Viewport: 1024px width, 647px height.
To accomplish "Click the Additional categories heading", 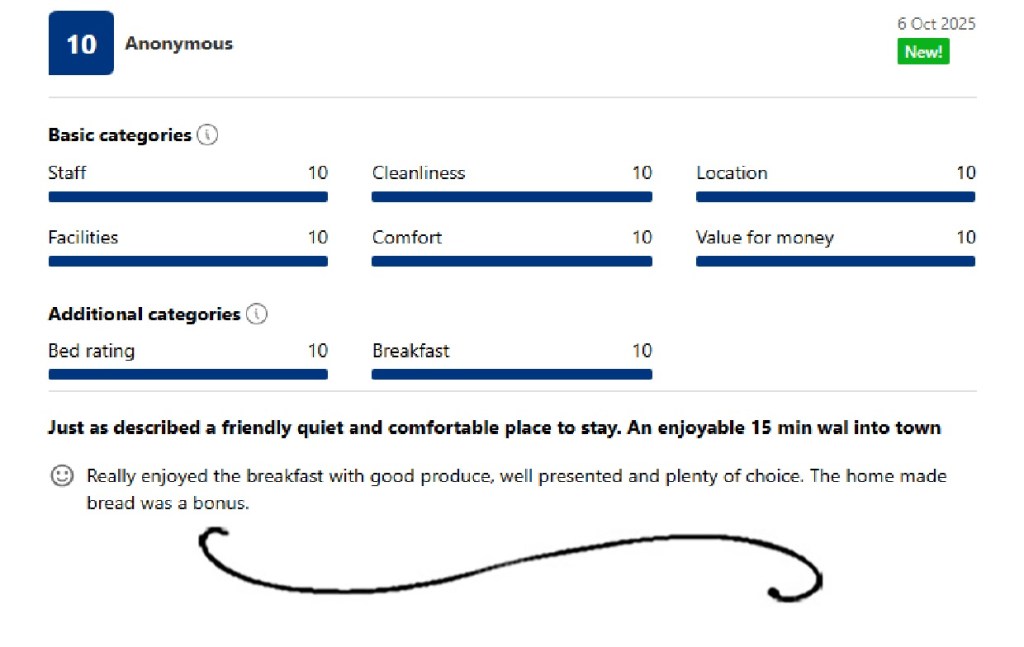I will pyautogui.click(x=144, y=314).
